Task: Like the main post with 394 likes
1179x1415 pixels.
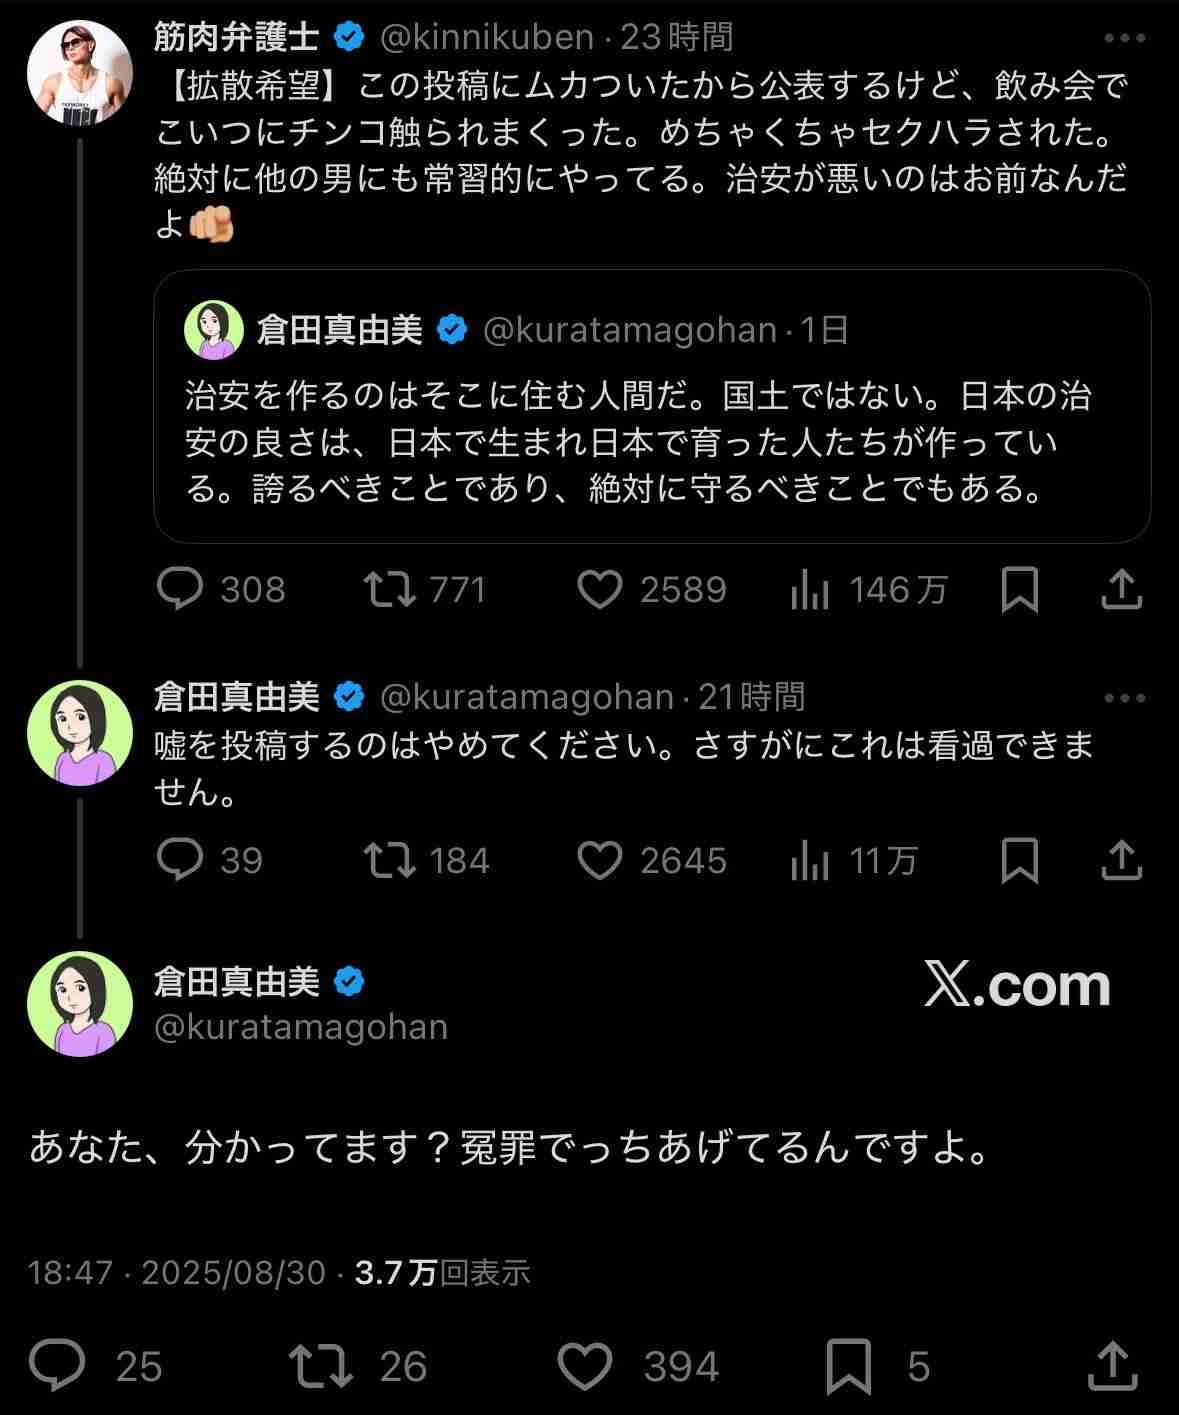Action: (585, 1366)
